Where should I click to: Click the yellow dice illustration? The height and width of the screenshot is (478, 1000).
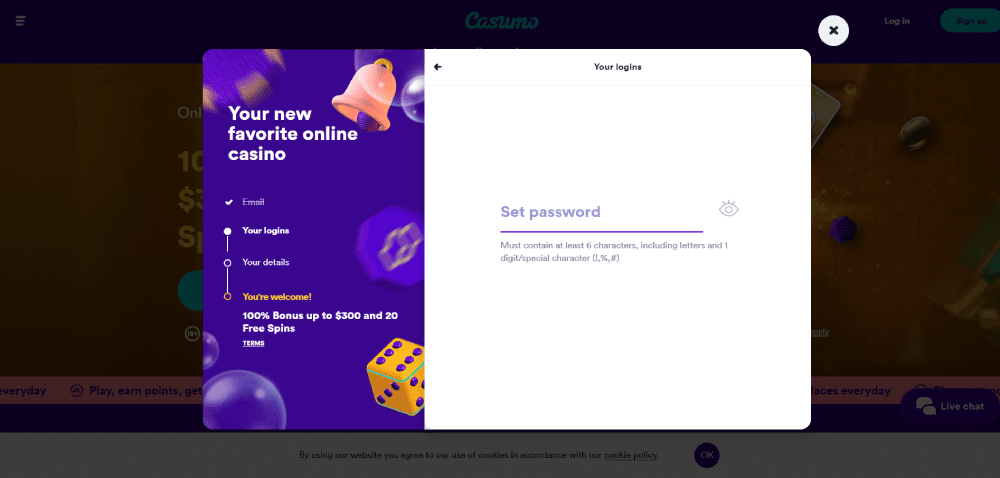[397, 375]
